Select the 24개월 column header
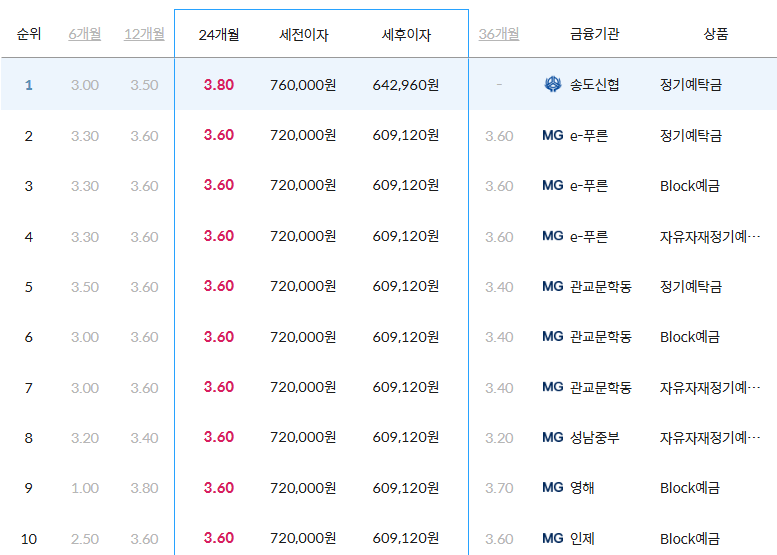The height and width of the screenshot is (555, 777). click(x=219, y=35)
